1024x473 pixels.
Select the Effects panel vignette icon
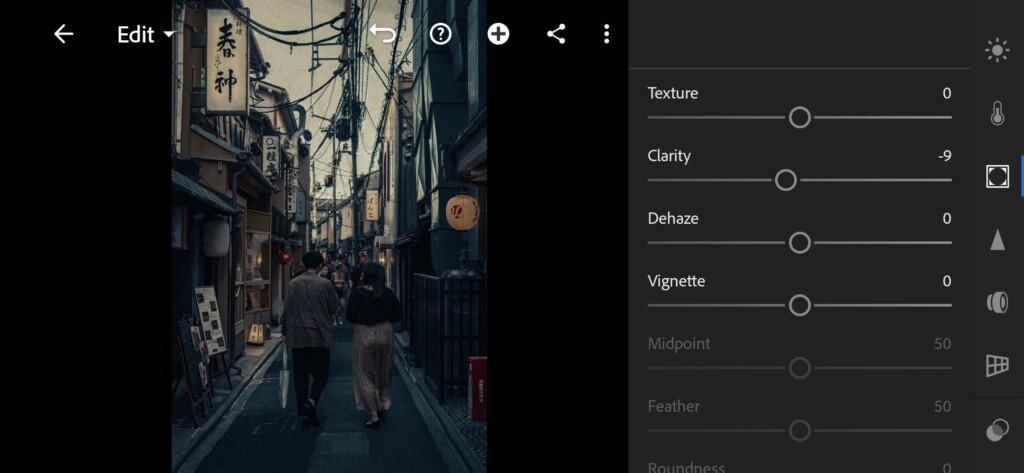(x=997, y=176)
